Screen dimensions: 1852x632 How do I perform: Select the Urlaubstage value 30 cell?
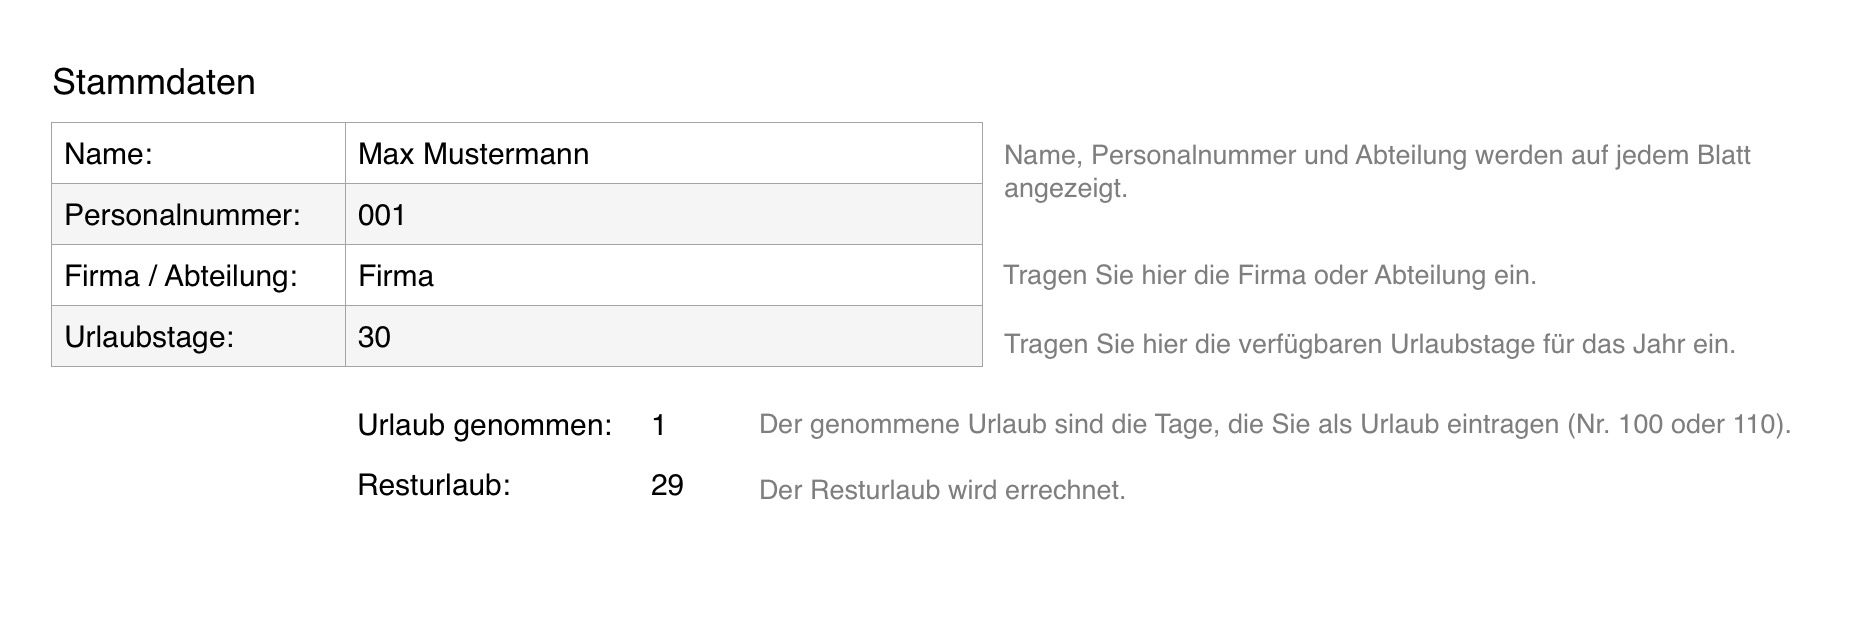(662, 337)
